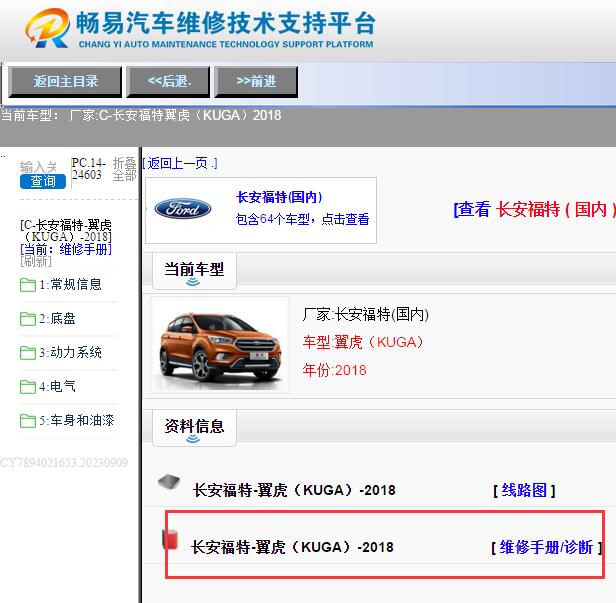Image resolution: width=616 pixels, height=603 pixels.
Task: Open the [线路图] wiring diagram link
Action: coord(524,490)
